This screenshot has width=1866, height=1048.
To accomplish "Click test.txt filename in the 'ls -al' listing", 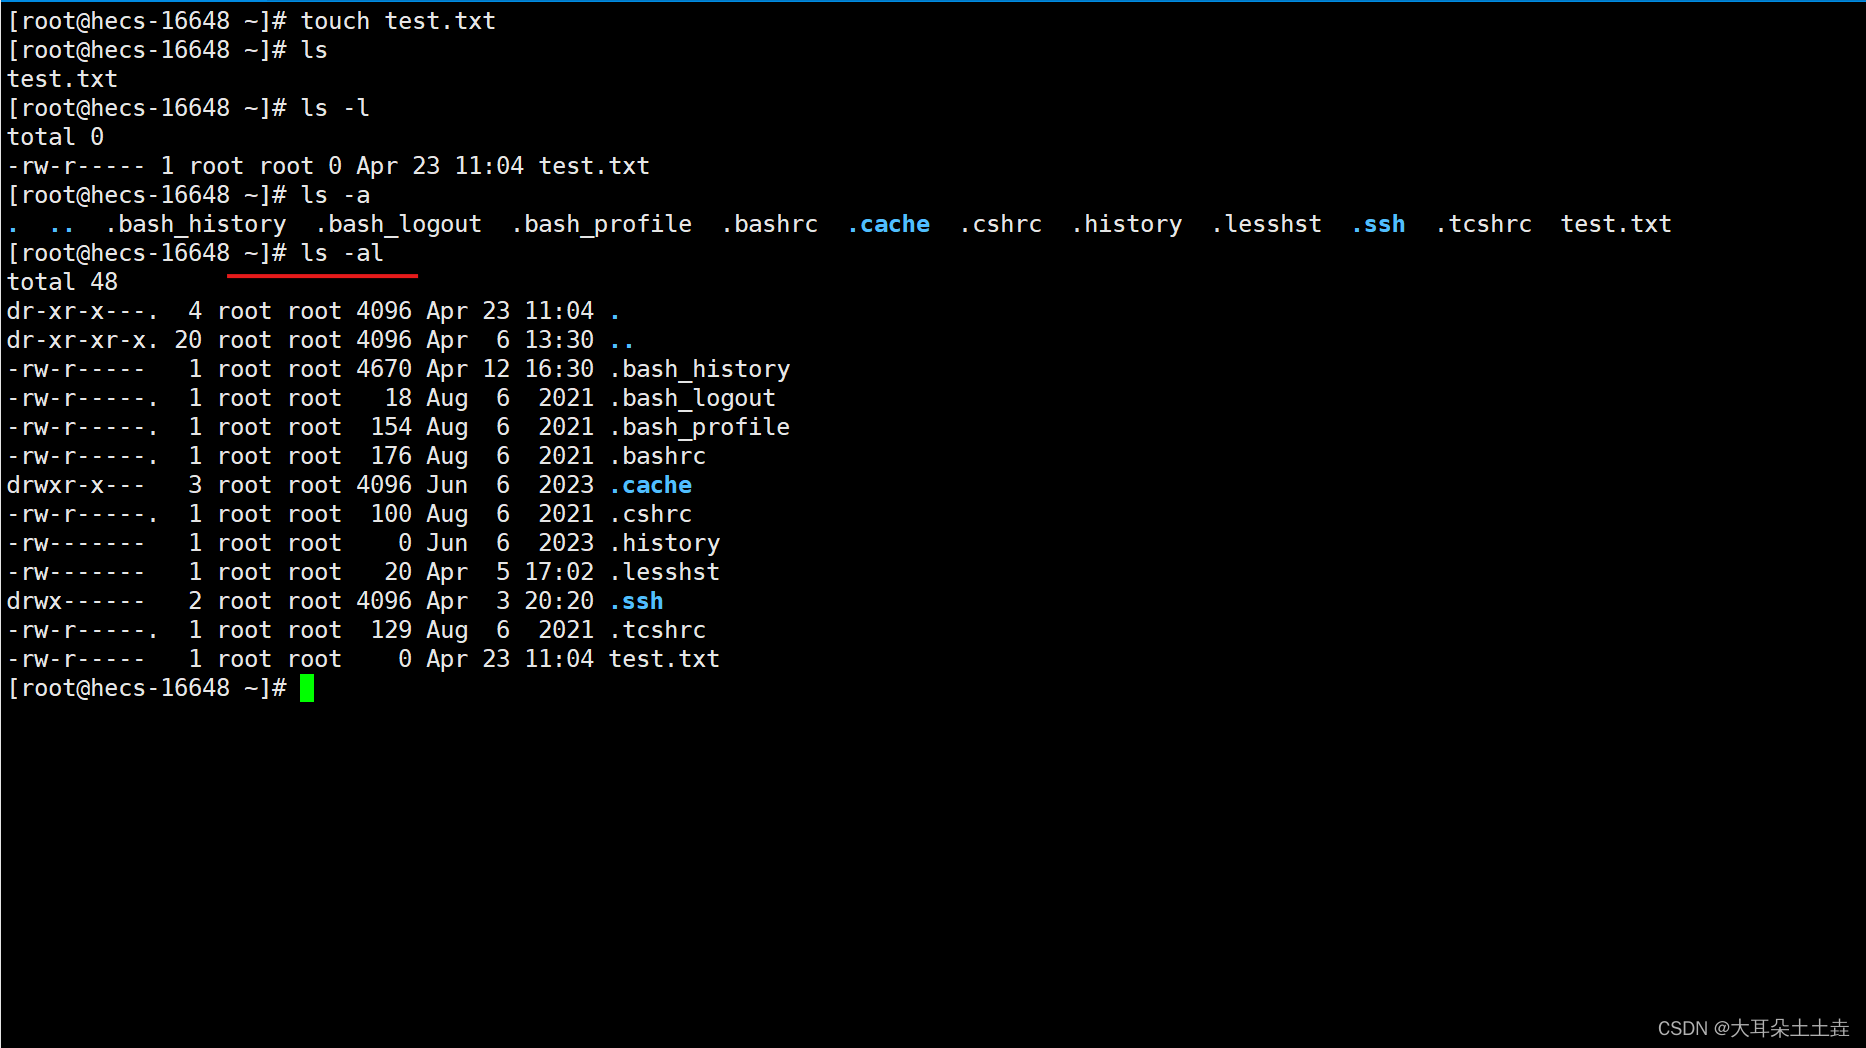I will pyautogui.click(x=664, y=659).
